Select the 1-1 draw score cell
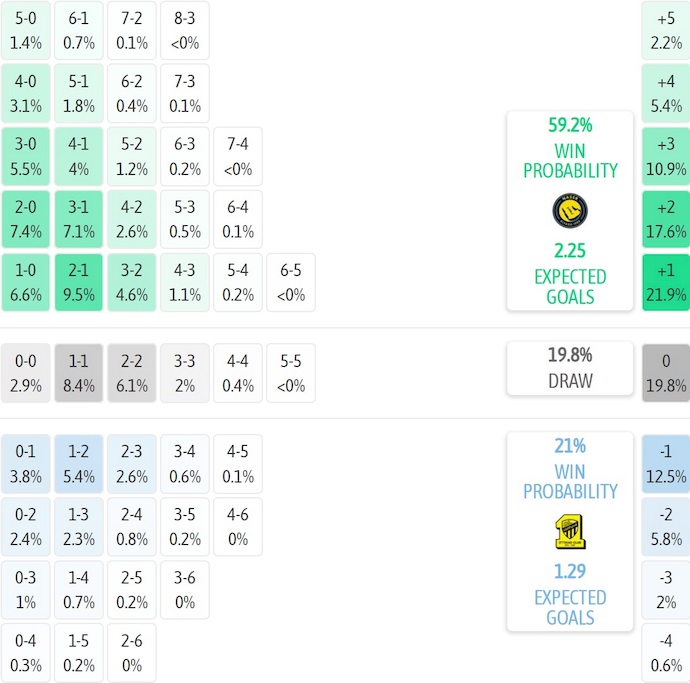Viewport: 690px width, 683px height. [x=79, y=373]
